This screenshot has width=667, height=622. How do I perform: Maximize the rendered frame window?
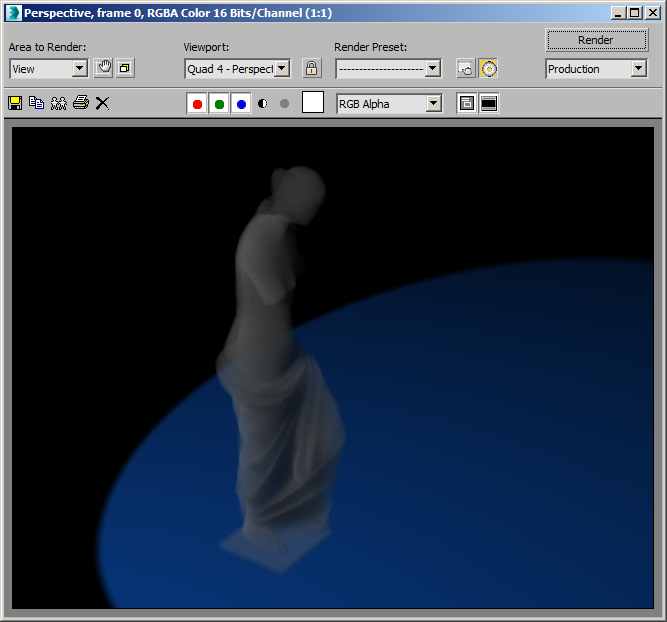tap(634, 13)
